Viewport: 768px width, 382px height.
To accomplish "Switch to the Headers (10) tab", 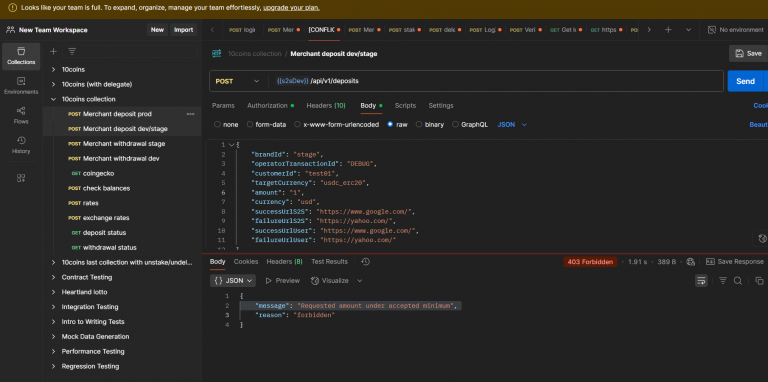I will 326,105.
